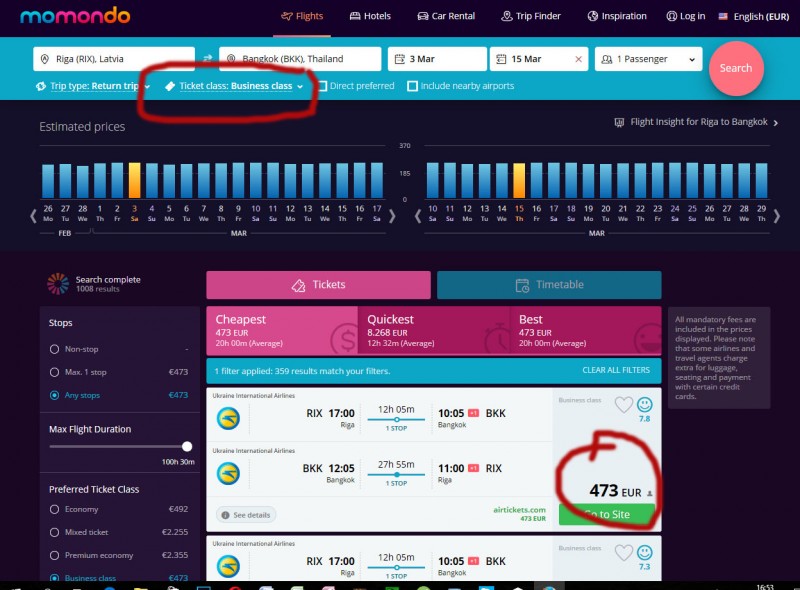Show later departure dates arrow after 17 Sa
Screen dimensions: 800x590
(x=392, y=216)
